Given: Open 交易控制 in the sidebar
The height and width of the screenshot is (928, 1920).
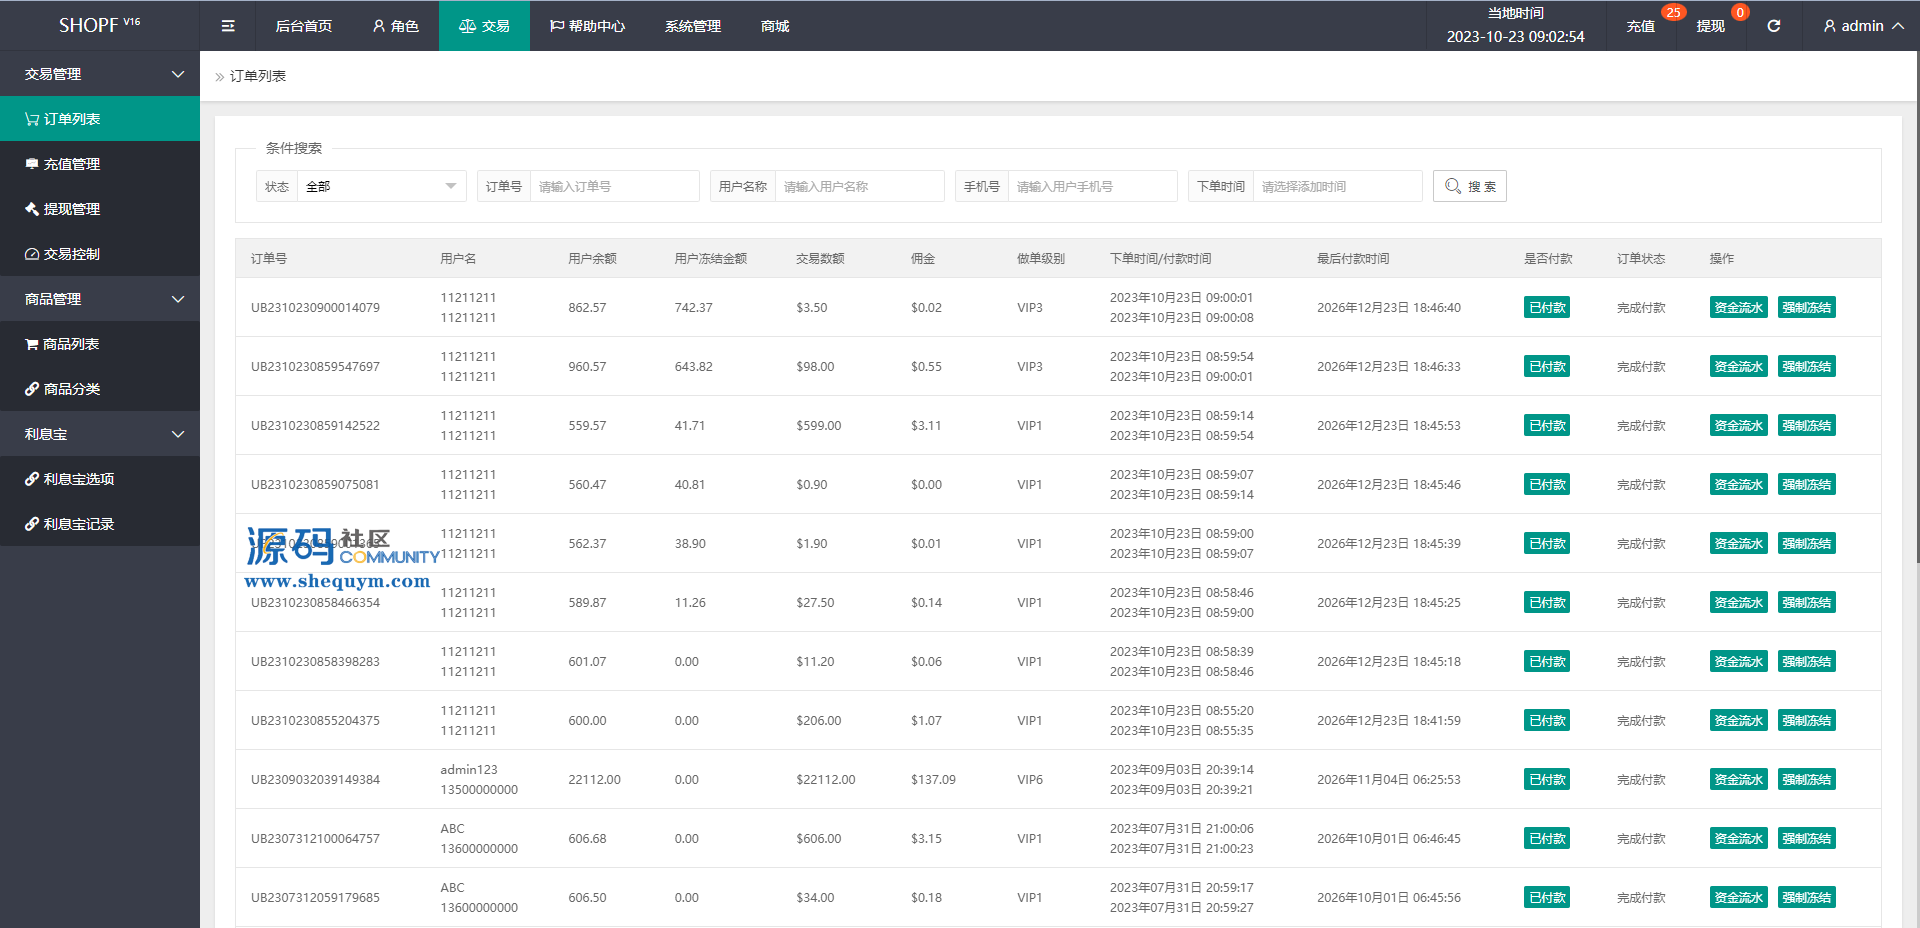Looking at the screenshot, I should [100, 254].
